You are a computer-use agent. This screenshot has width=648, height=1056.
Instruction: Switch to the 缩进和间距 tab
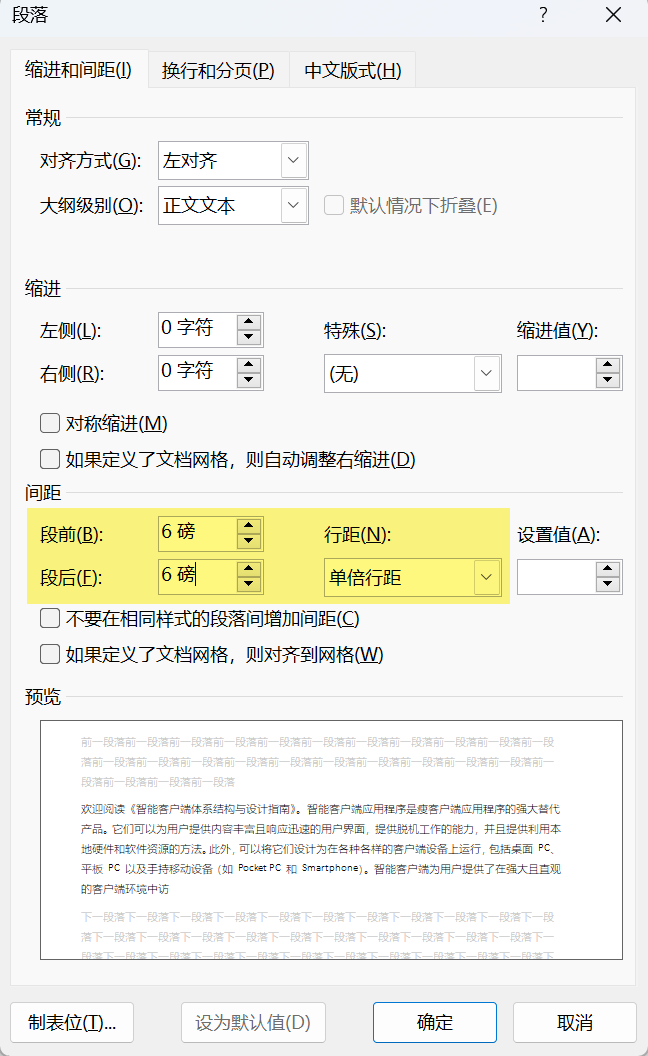79,69
